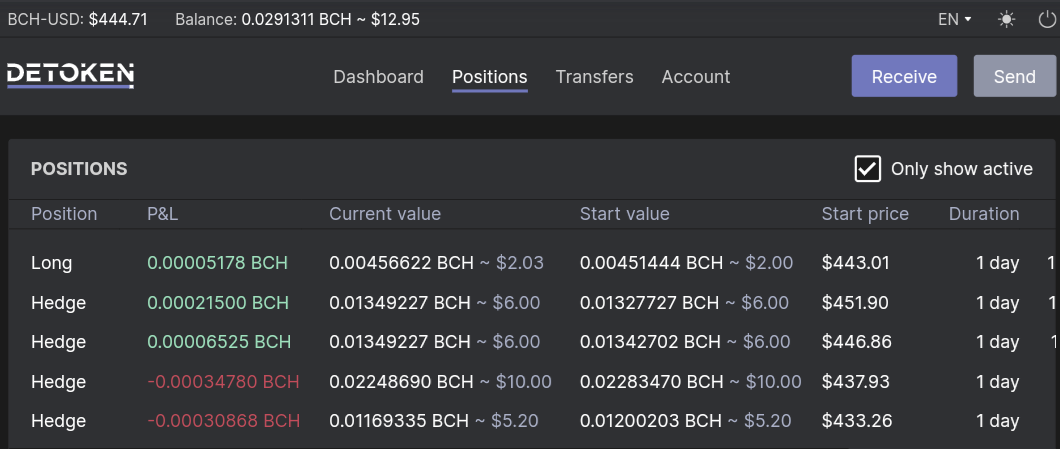Image resolution: width=1060 pixels, height=449 pixels.
Task: Open the Dashboard tab
Action: [379, 77]
